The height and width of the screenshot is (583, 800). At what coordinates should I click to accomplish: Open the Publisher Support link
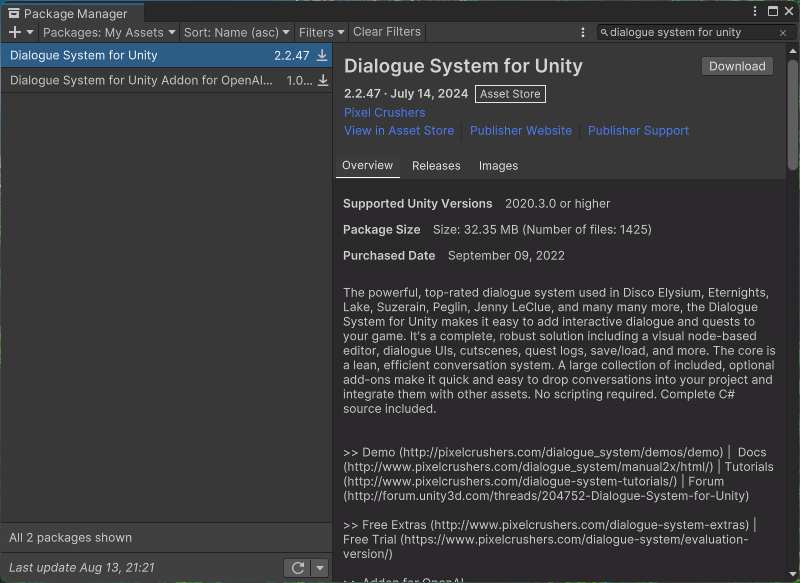click(x=638, y=131)
